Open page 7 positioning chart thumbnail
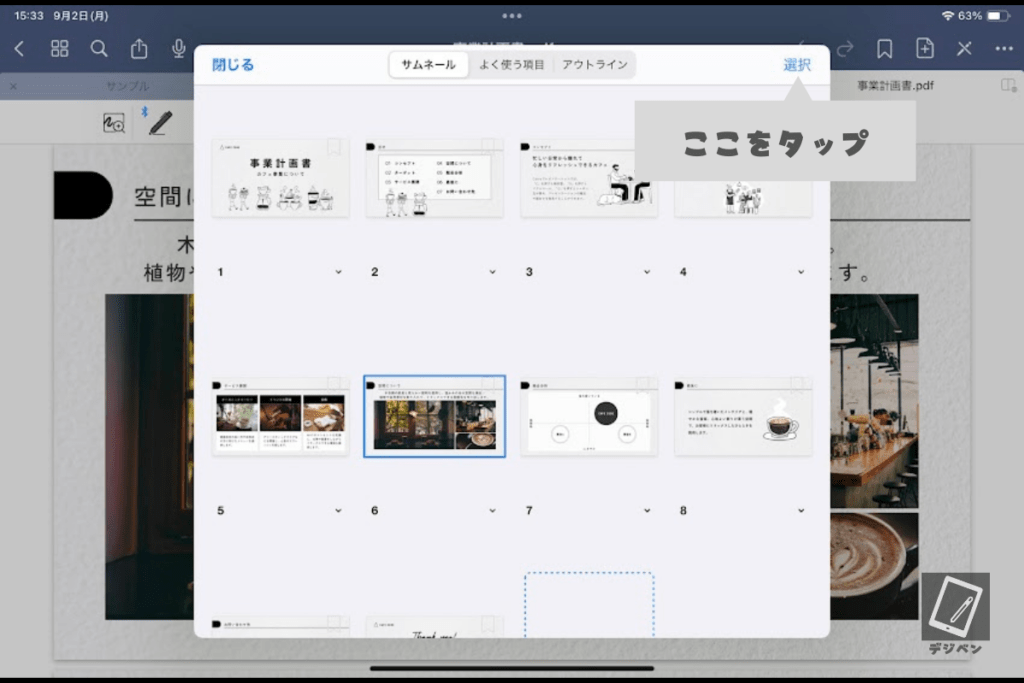The image size is (1024, 683). [588, 417]
